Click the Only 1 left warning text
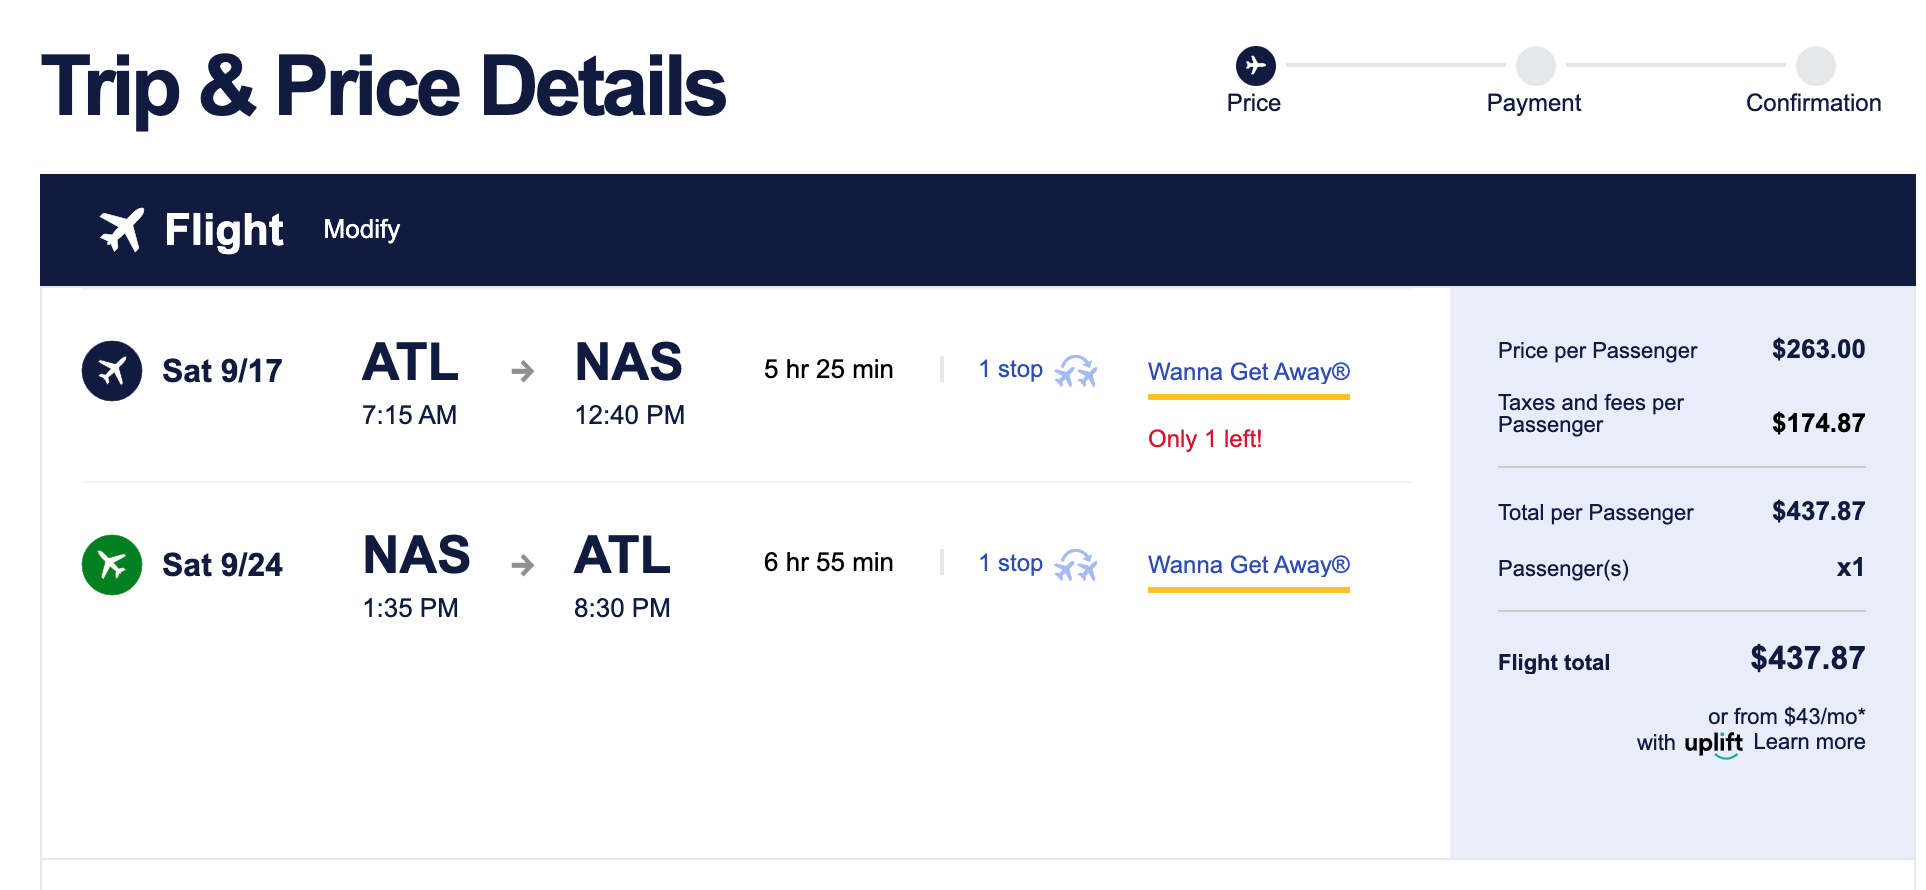The height and width of the screenshot is (890, 1926). pos(1204,439)
